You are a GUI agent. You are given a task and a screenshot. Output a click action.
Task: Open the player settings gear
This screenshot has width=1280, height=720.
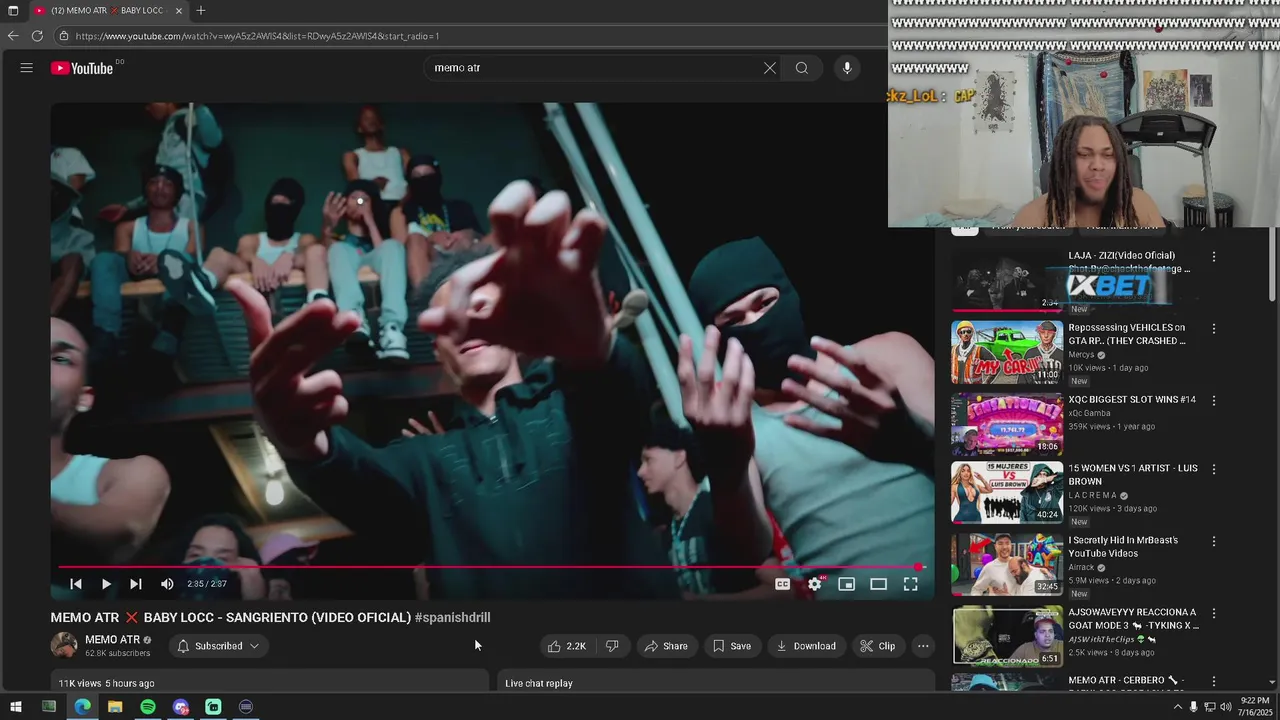point(815,584)
